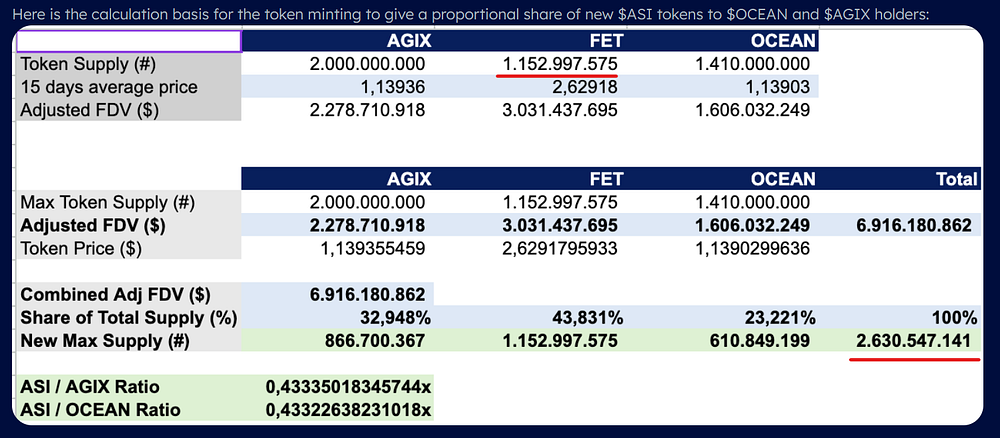Select the 15 days average price label

[x=128, y=87]
